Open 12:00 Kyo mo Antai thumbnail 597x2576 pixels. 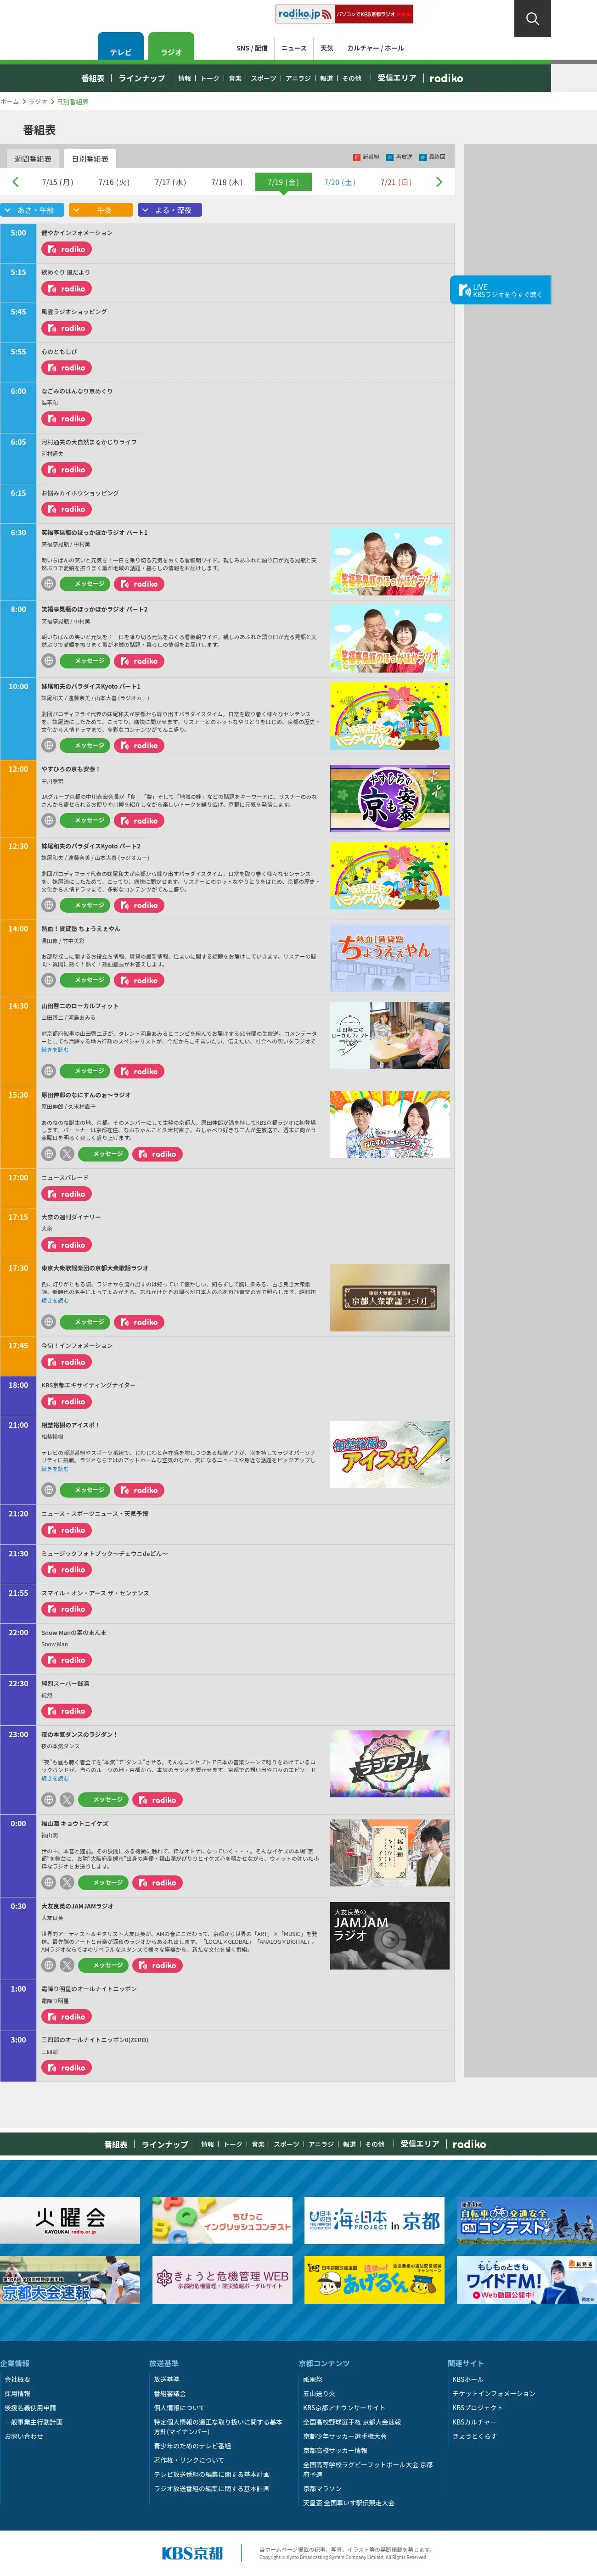389,798
